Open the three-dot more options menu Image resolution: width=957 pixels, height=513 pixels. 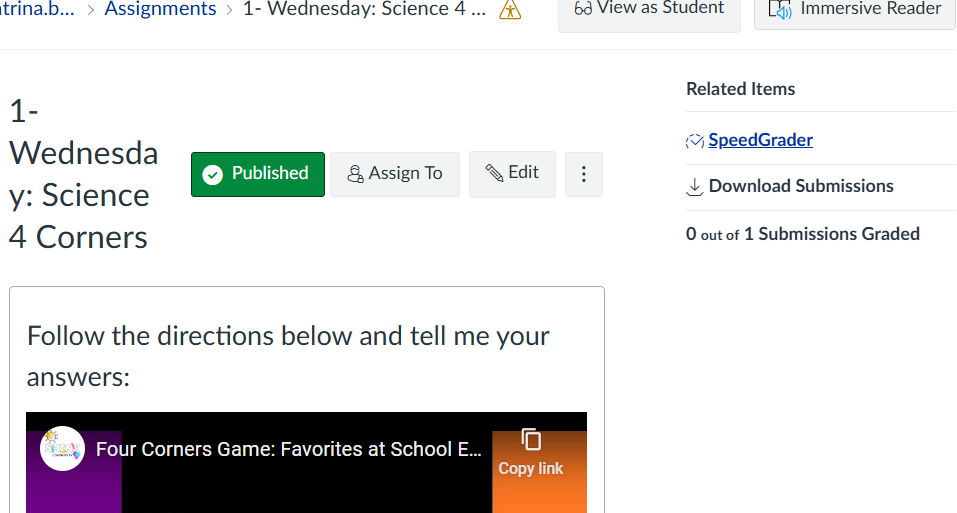(x=584, y=174)
